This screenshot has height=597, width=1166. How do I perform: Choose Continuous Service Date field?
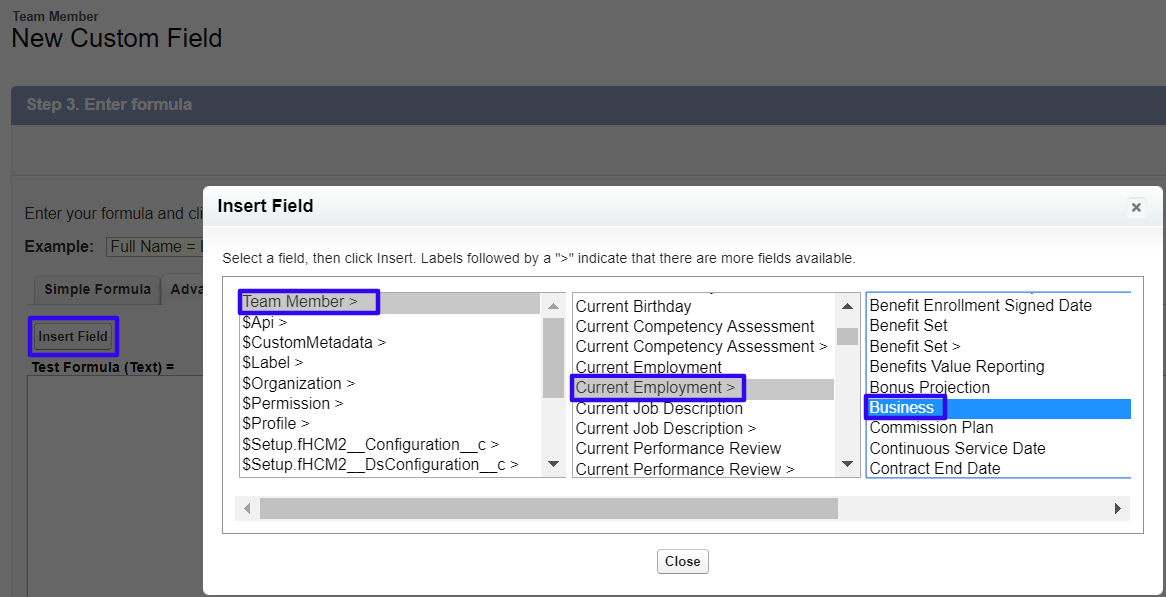coord(957,448)
